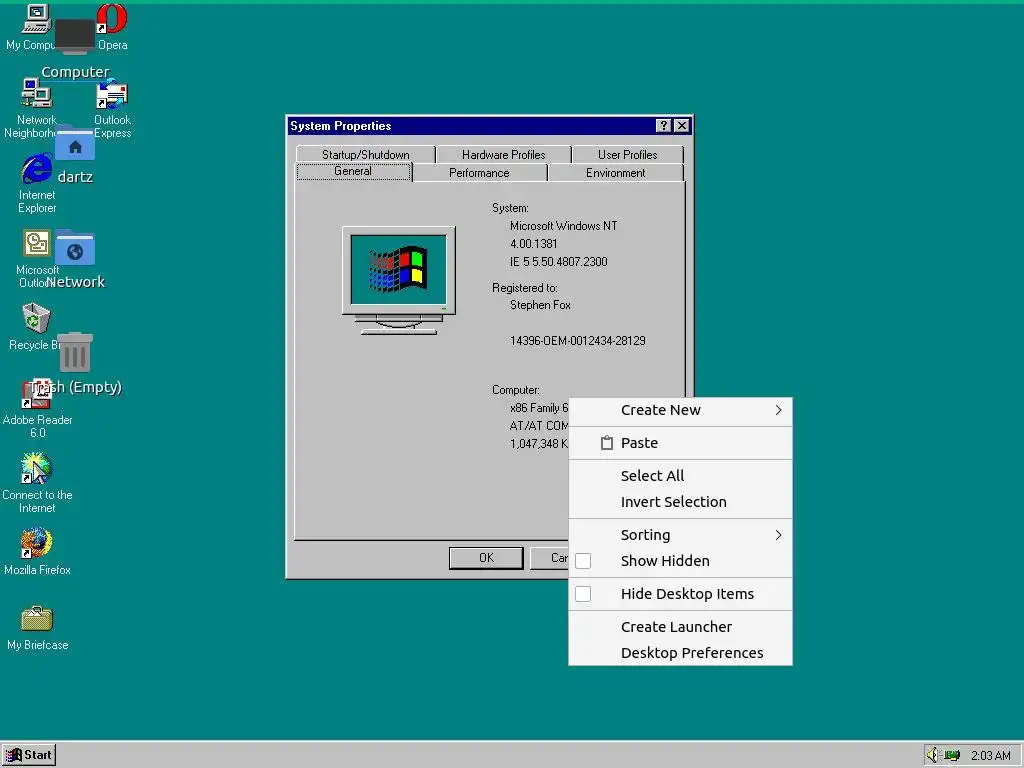Image resolution: width=1024 pixels, height=768 pixels.
Task: Open the Trash (Empty) can icon
Action: [75, 353]
